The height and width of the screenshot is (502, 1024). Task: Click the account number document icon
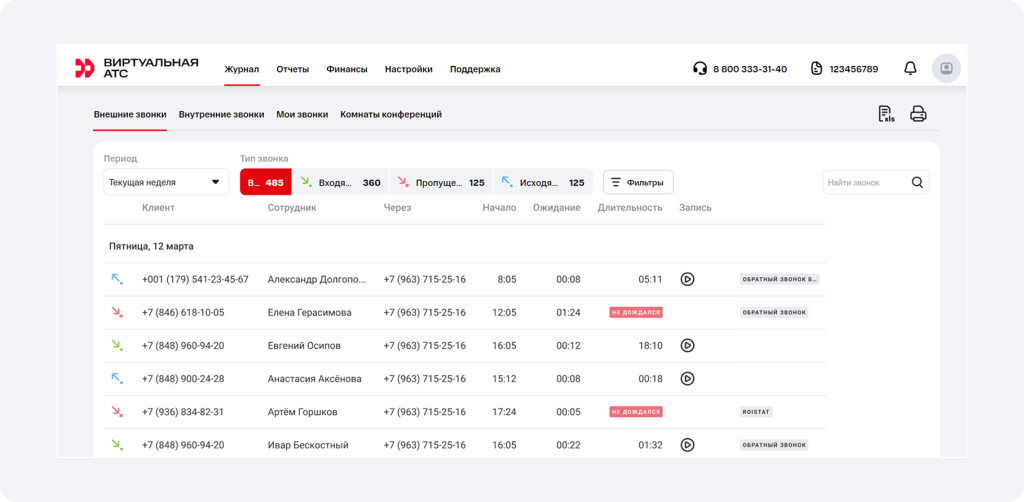click(816, 69)
